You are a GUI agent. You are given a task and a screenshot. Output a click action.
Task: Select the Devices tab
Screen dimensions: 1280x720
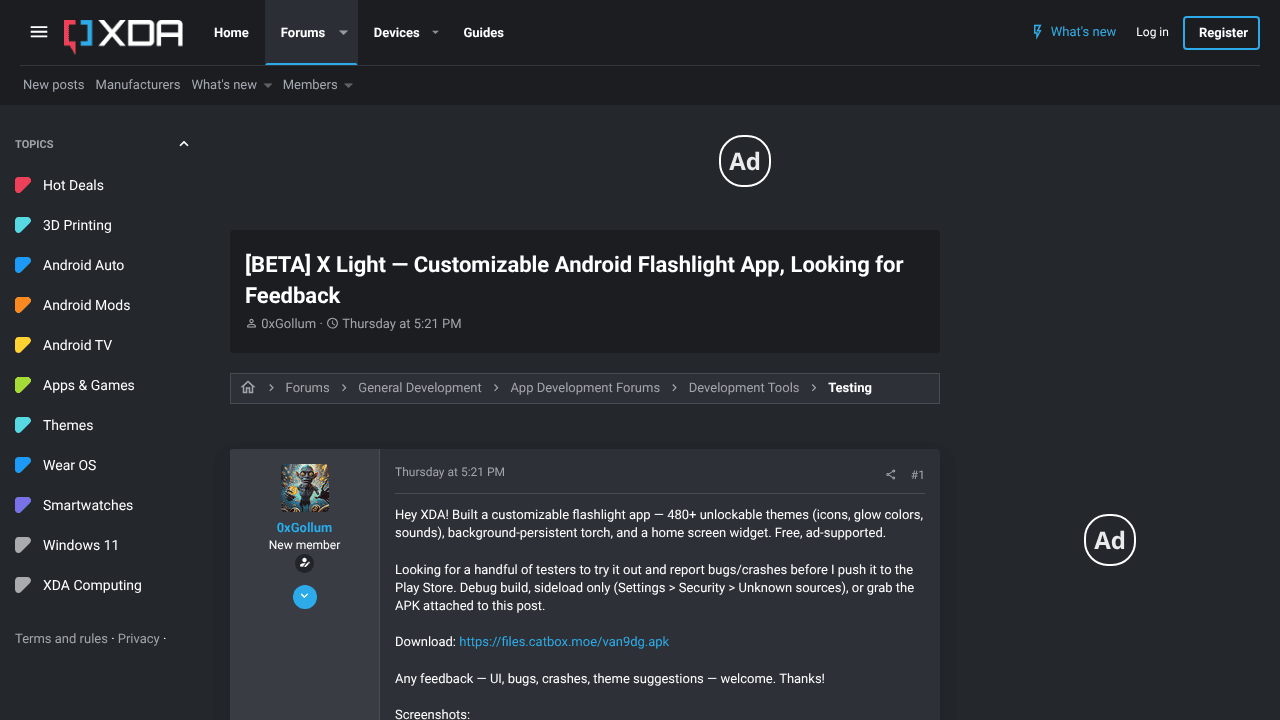[x=396, y=33]
